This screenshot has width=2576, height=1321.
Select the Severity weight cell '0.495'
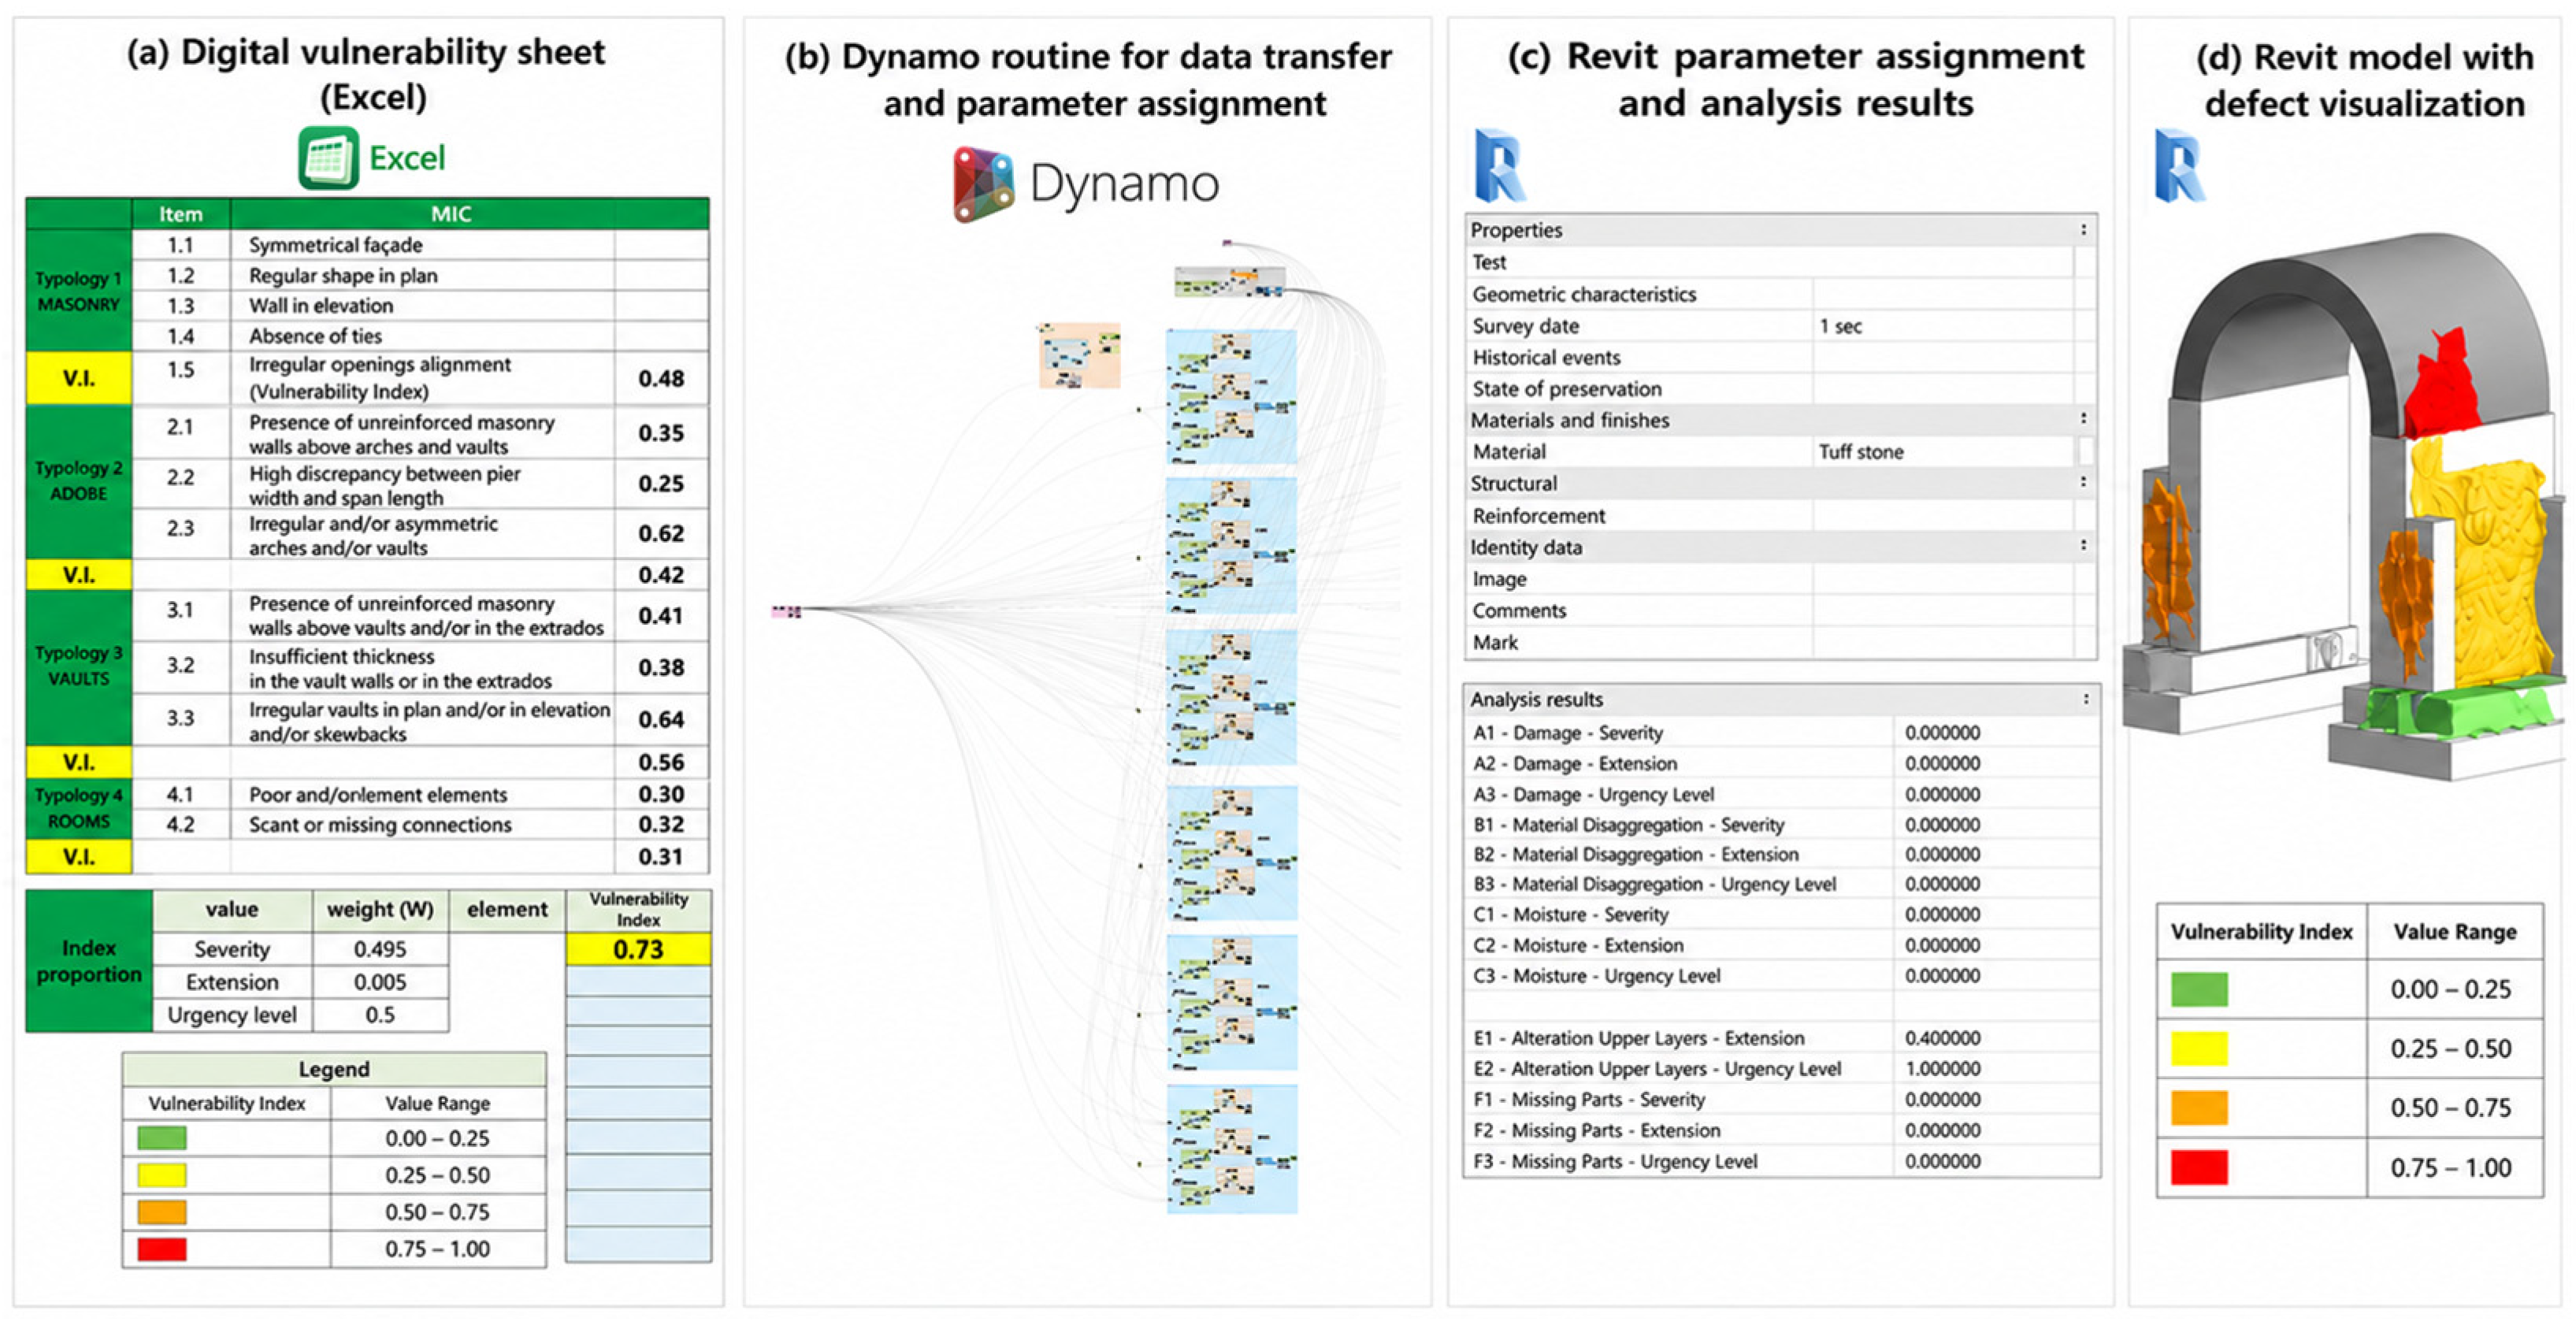(380, 949)
